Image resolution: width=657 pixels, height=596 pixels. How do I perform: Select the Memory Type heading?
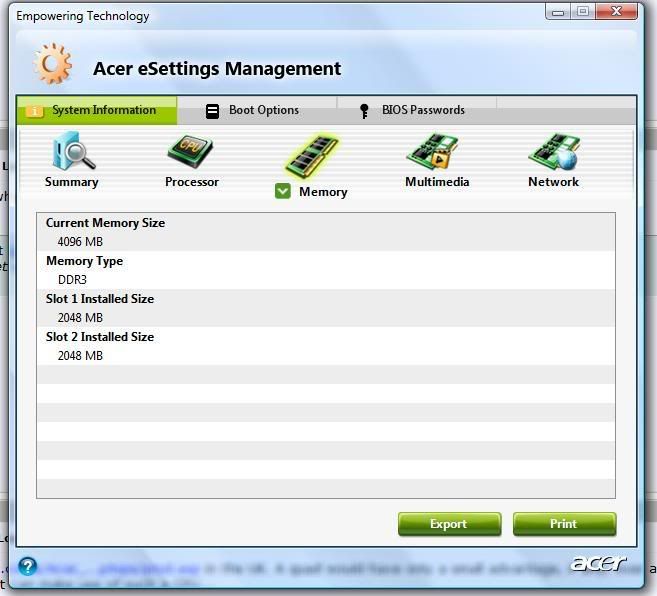coord(84,261)
